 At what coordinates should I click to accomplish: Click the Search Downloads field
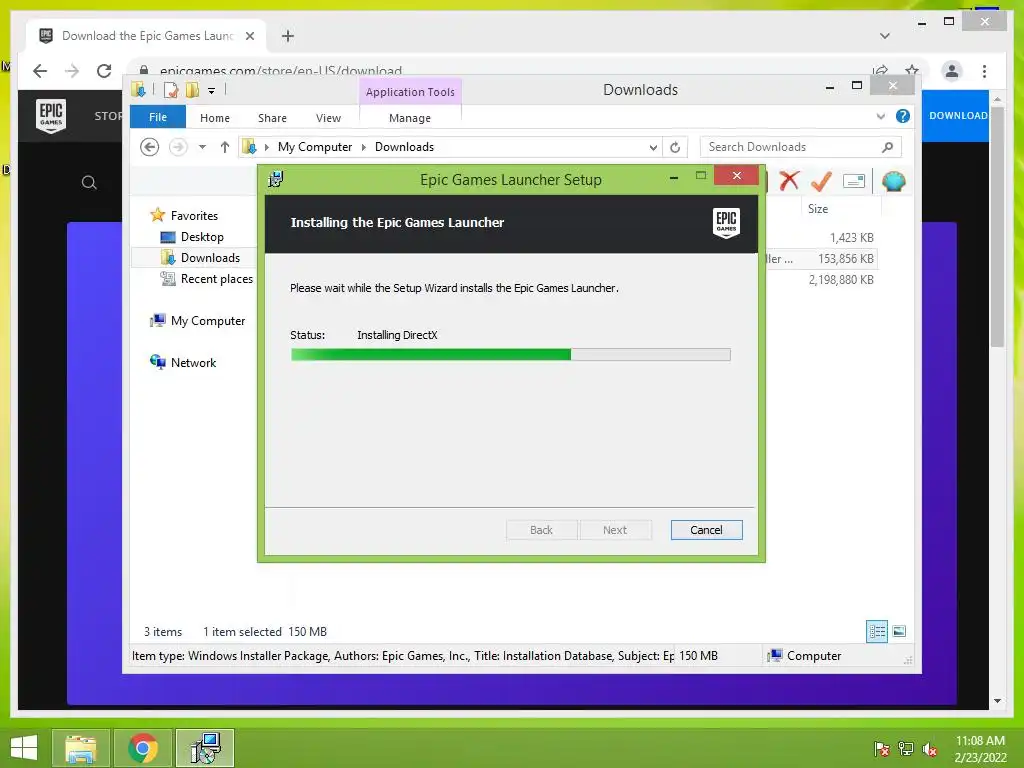800,147
